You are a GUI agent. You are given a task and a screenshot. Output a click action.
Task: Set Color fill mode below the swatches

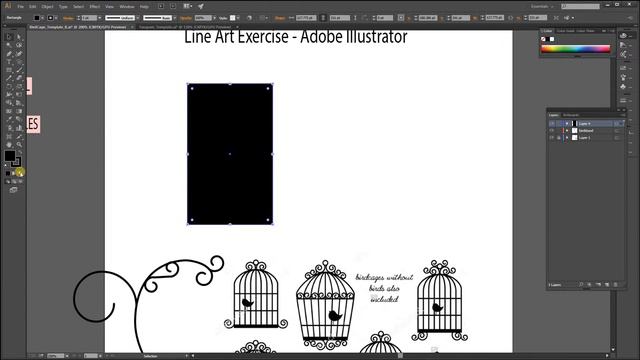[8, 173]
